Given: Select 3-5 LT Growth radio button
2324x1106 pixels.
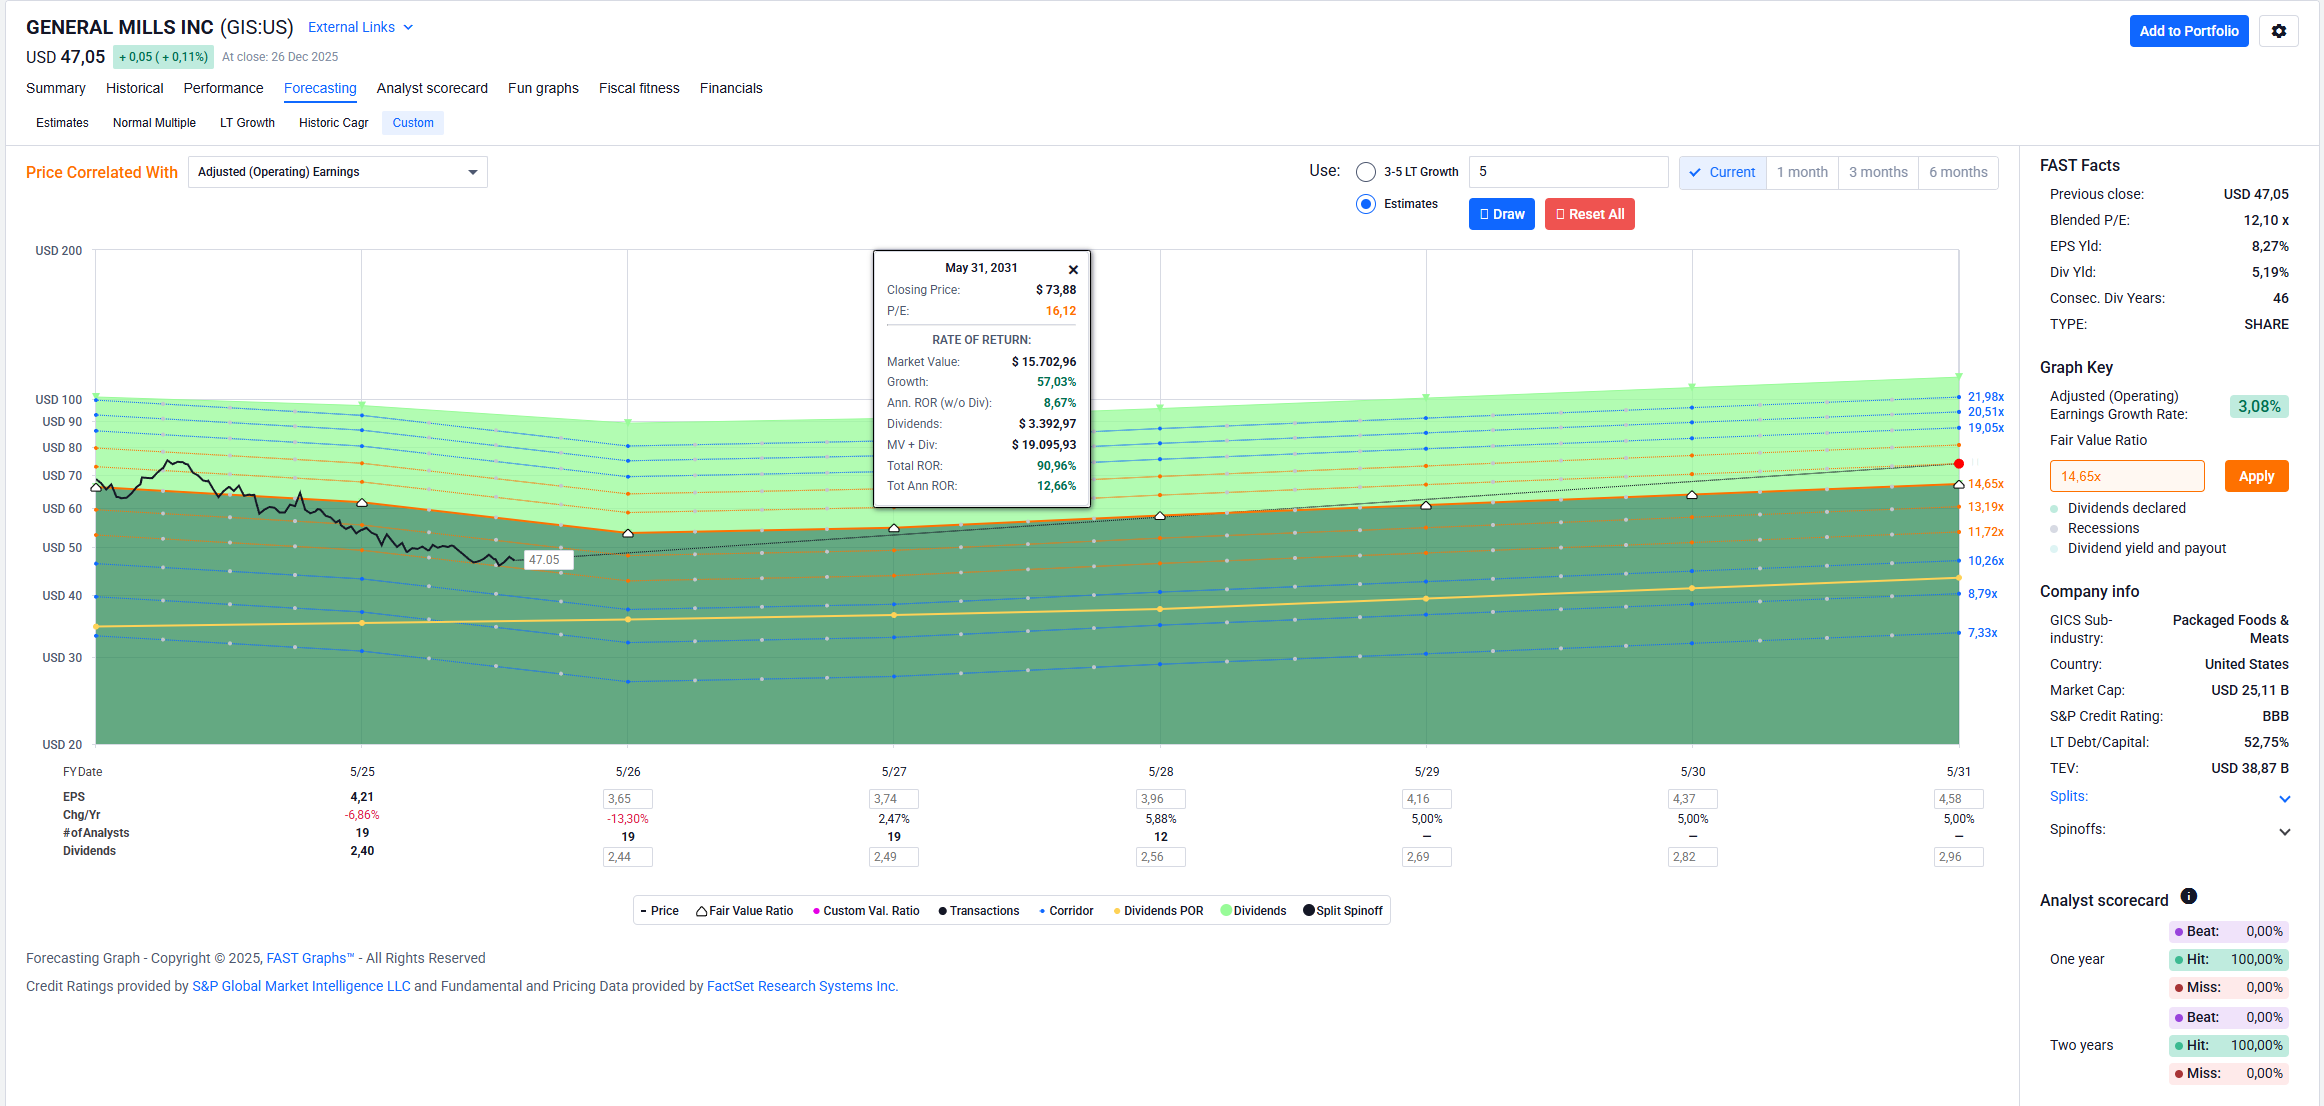Looking at the screenshot, I should click(1365, 172).
